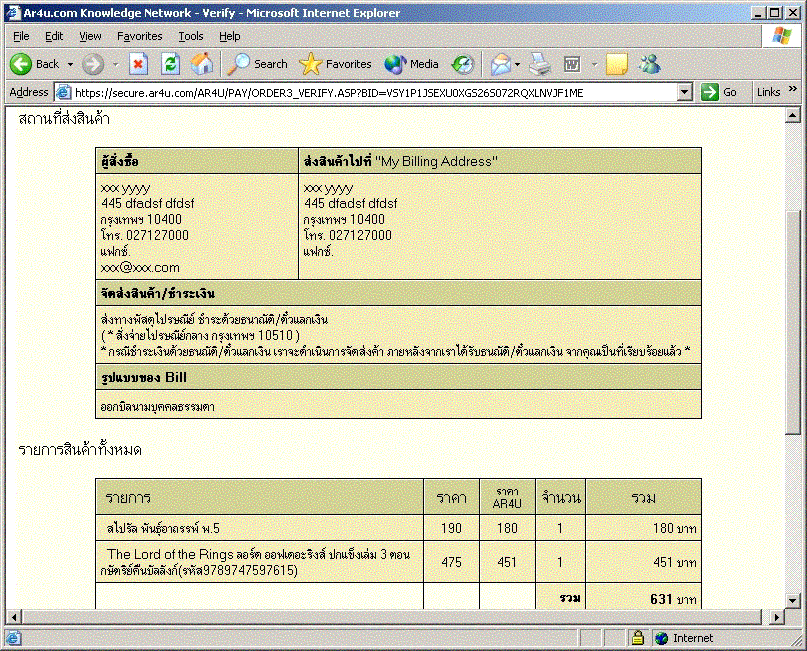This screenshot has height=651, width=807.
Task: Open the Back button history dropdown arrow
Action: [x=69, y=64]
